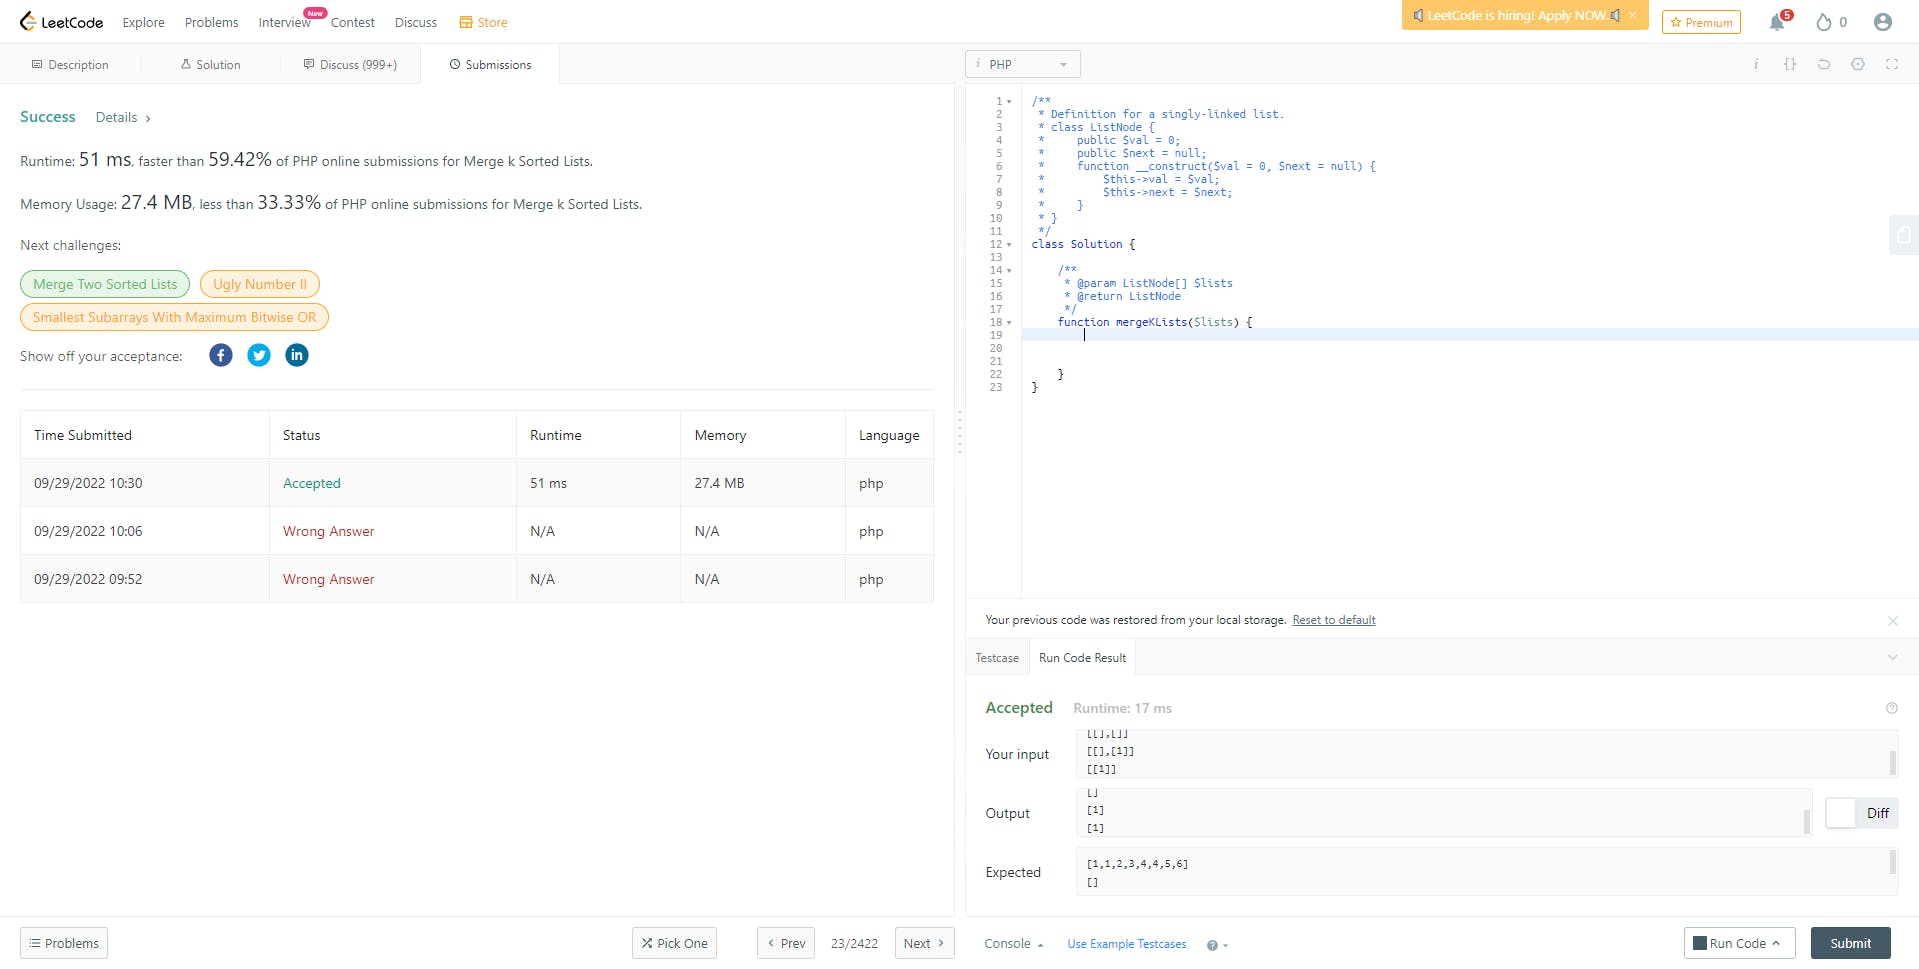
Task: Switch to the Description tab
Action: pos(70,65)
